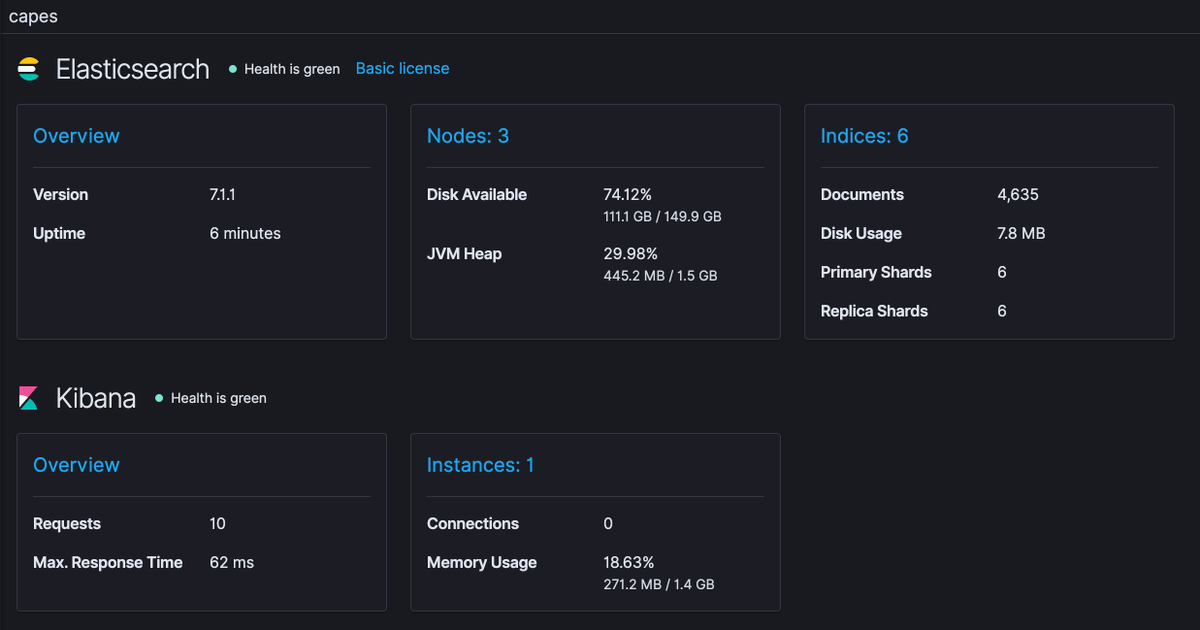
Task: Select the Kibana Overview panel heading
Action: pos(77,464)
